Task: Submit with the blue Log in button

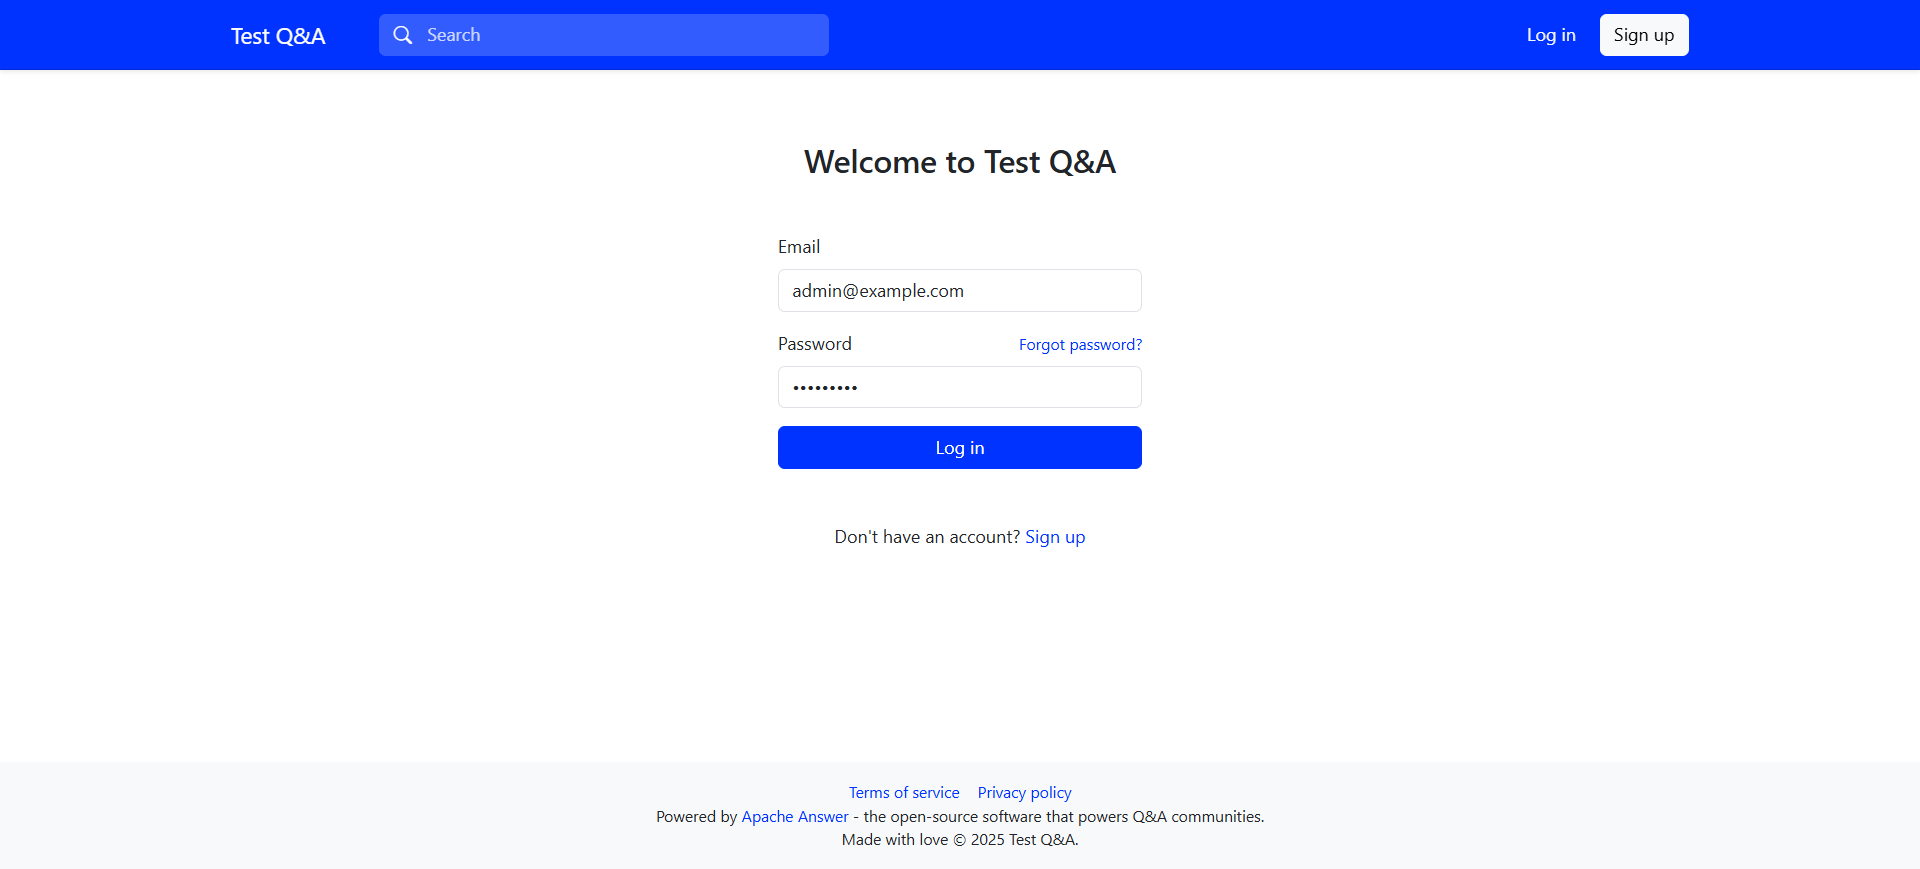Action: pos(960,447)
